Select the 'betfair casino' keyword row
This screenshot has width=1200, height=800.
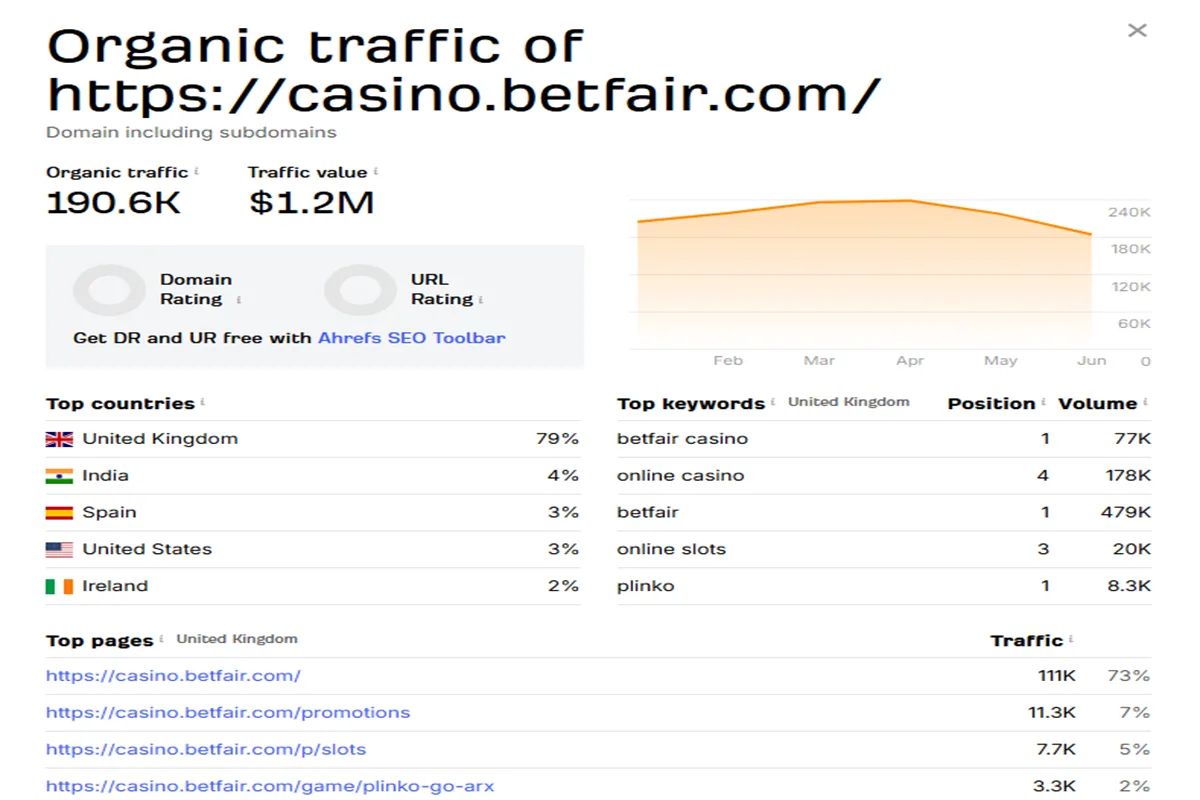[x=884, y=439]
